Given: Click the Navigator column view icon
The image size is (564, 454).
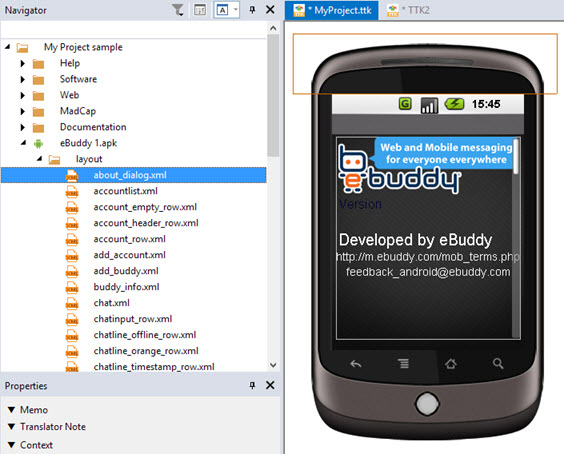Looking at the screenshot, I should tap(200, 10).
